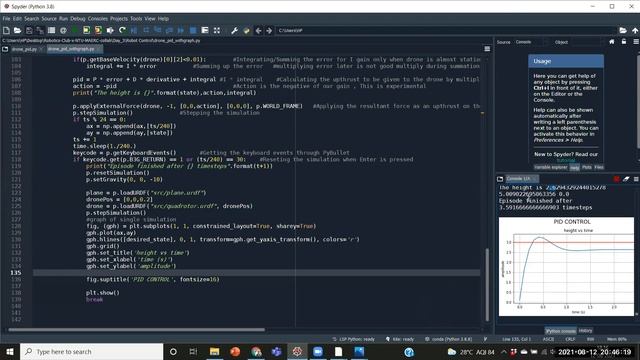
Task: Switch to Files pane tab
Action: 599,167
